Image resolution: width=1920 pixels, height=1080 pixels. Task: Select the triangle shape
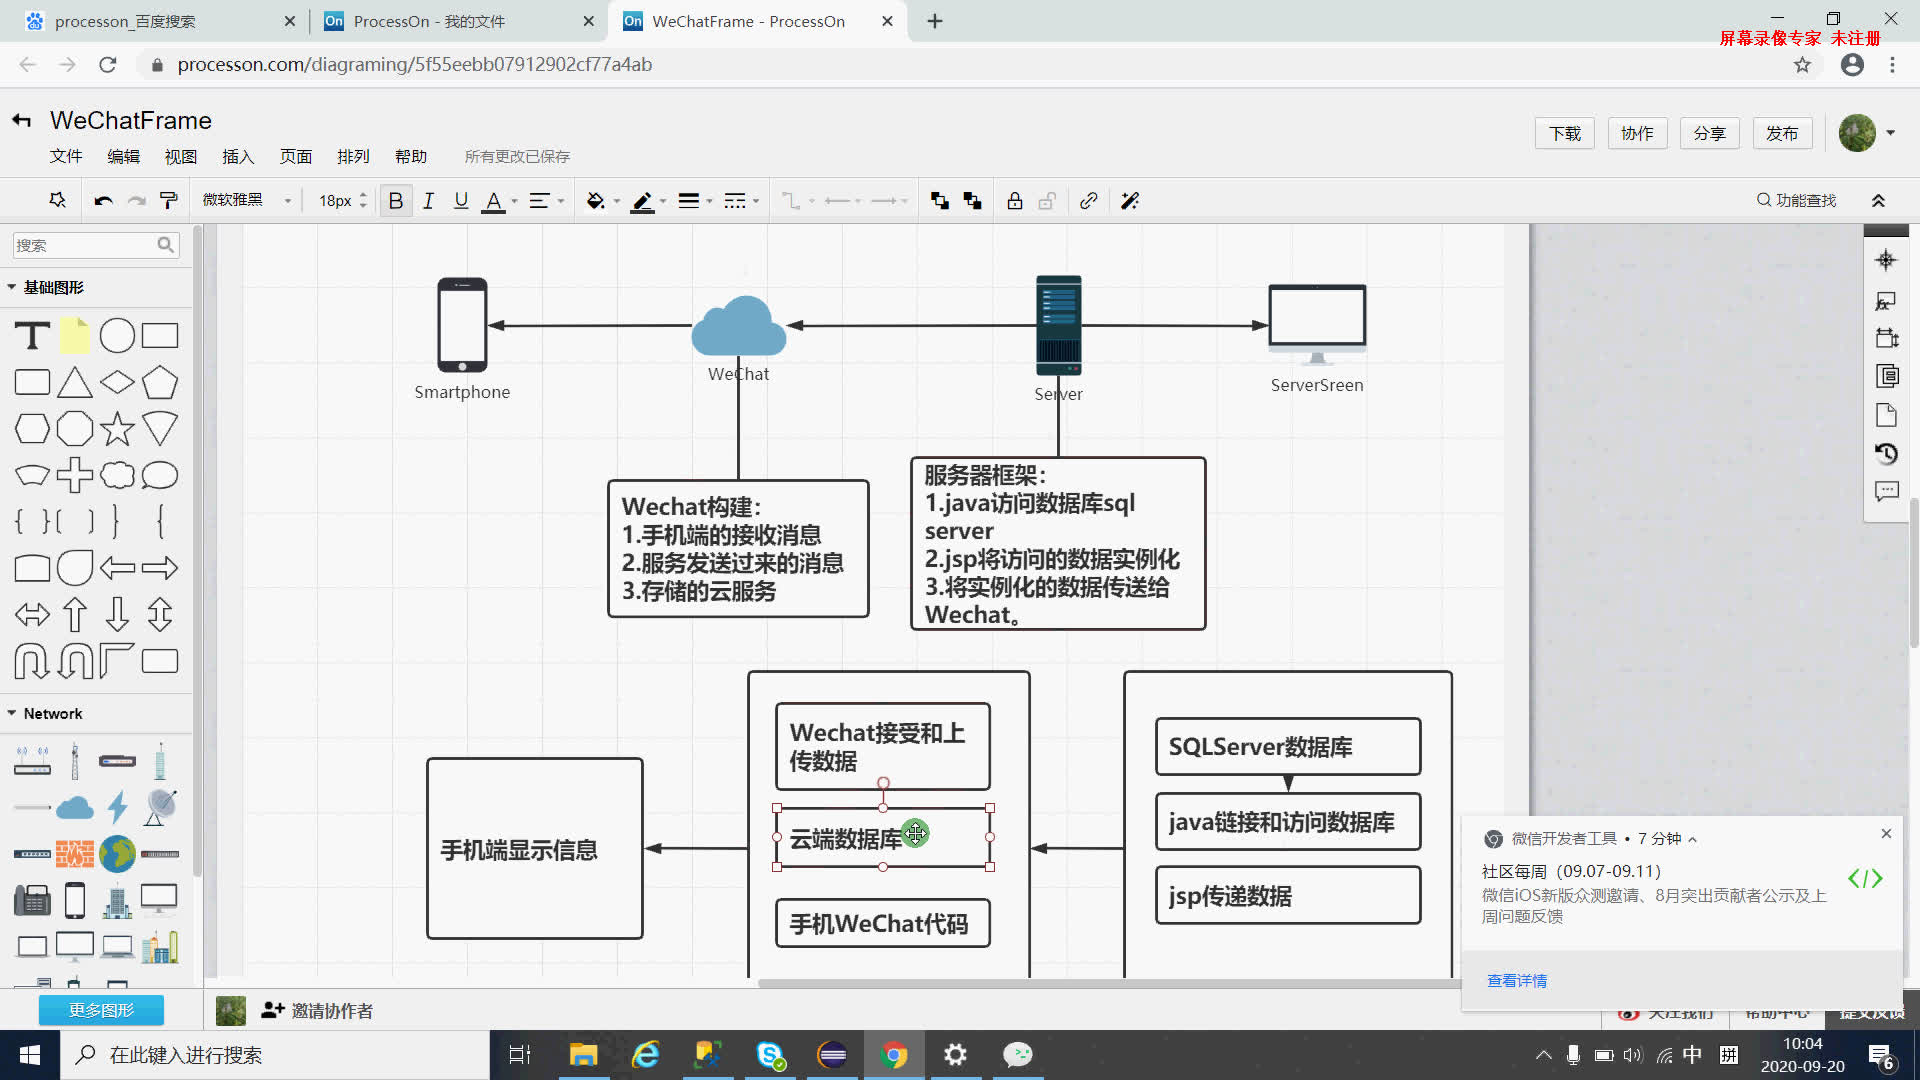pos(74,382)
